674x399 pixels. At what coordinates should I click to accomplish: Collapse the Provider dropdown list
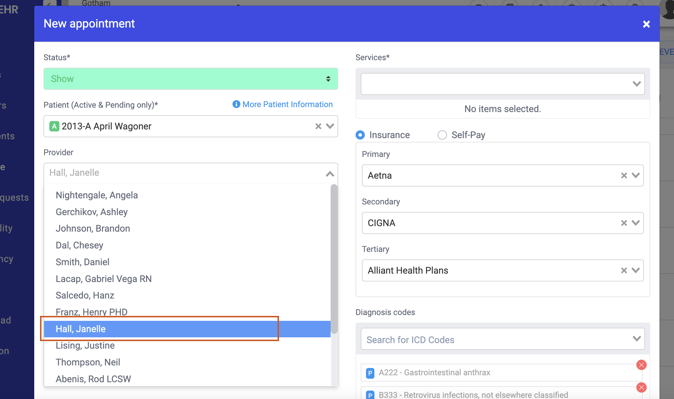point(330,174)
